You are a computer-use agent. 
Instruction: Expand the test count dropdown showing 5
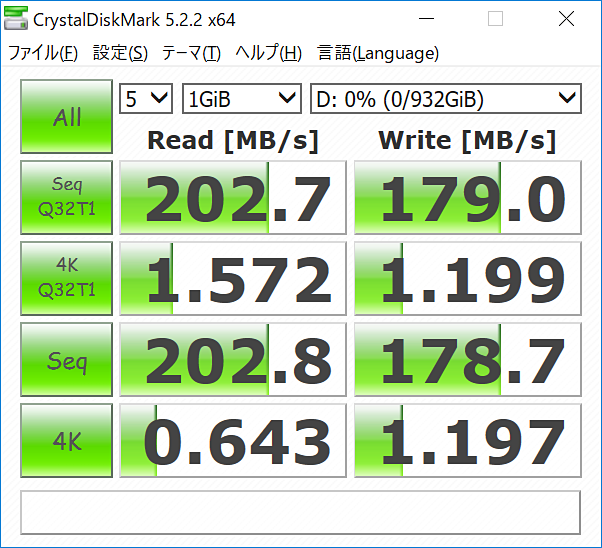(146, 99)
